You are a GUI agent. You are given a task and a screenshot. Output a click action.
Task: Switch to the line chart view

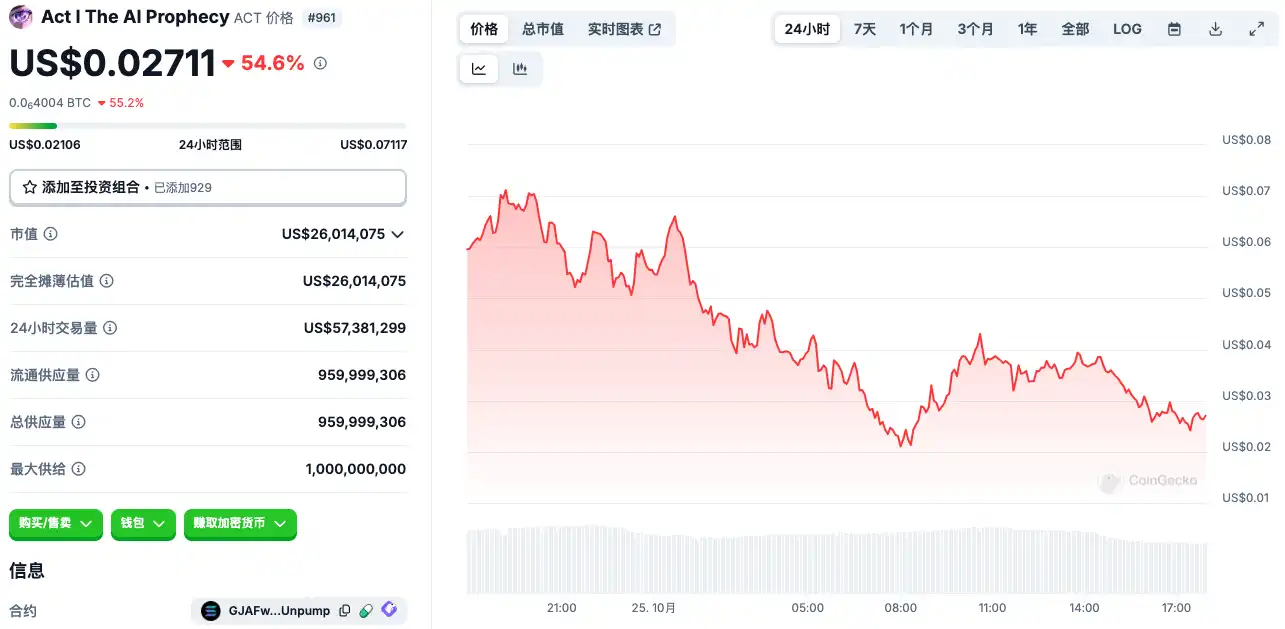[x=479, y=69]
